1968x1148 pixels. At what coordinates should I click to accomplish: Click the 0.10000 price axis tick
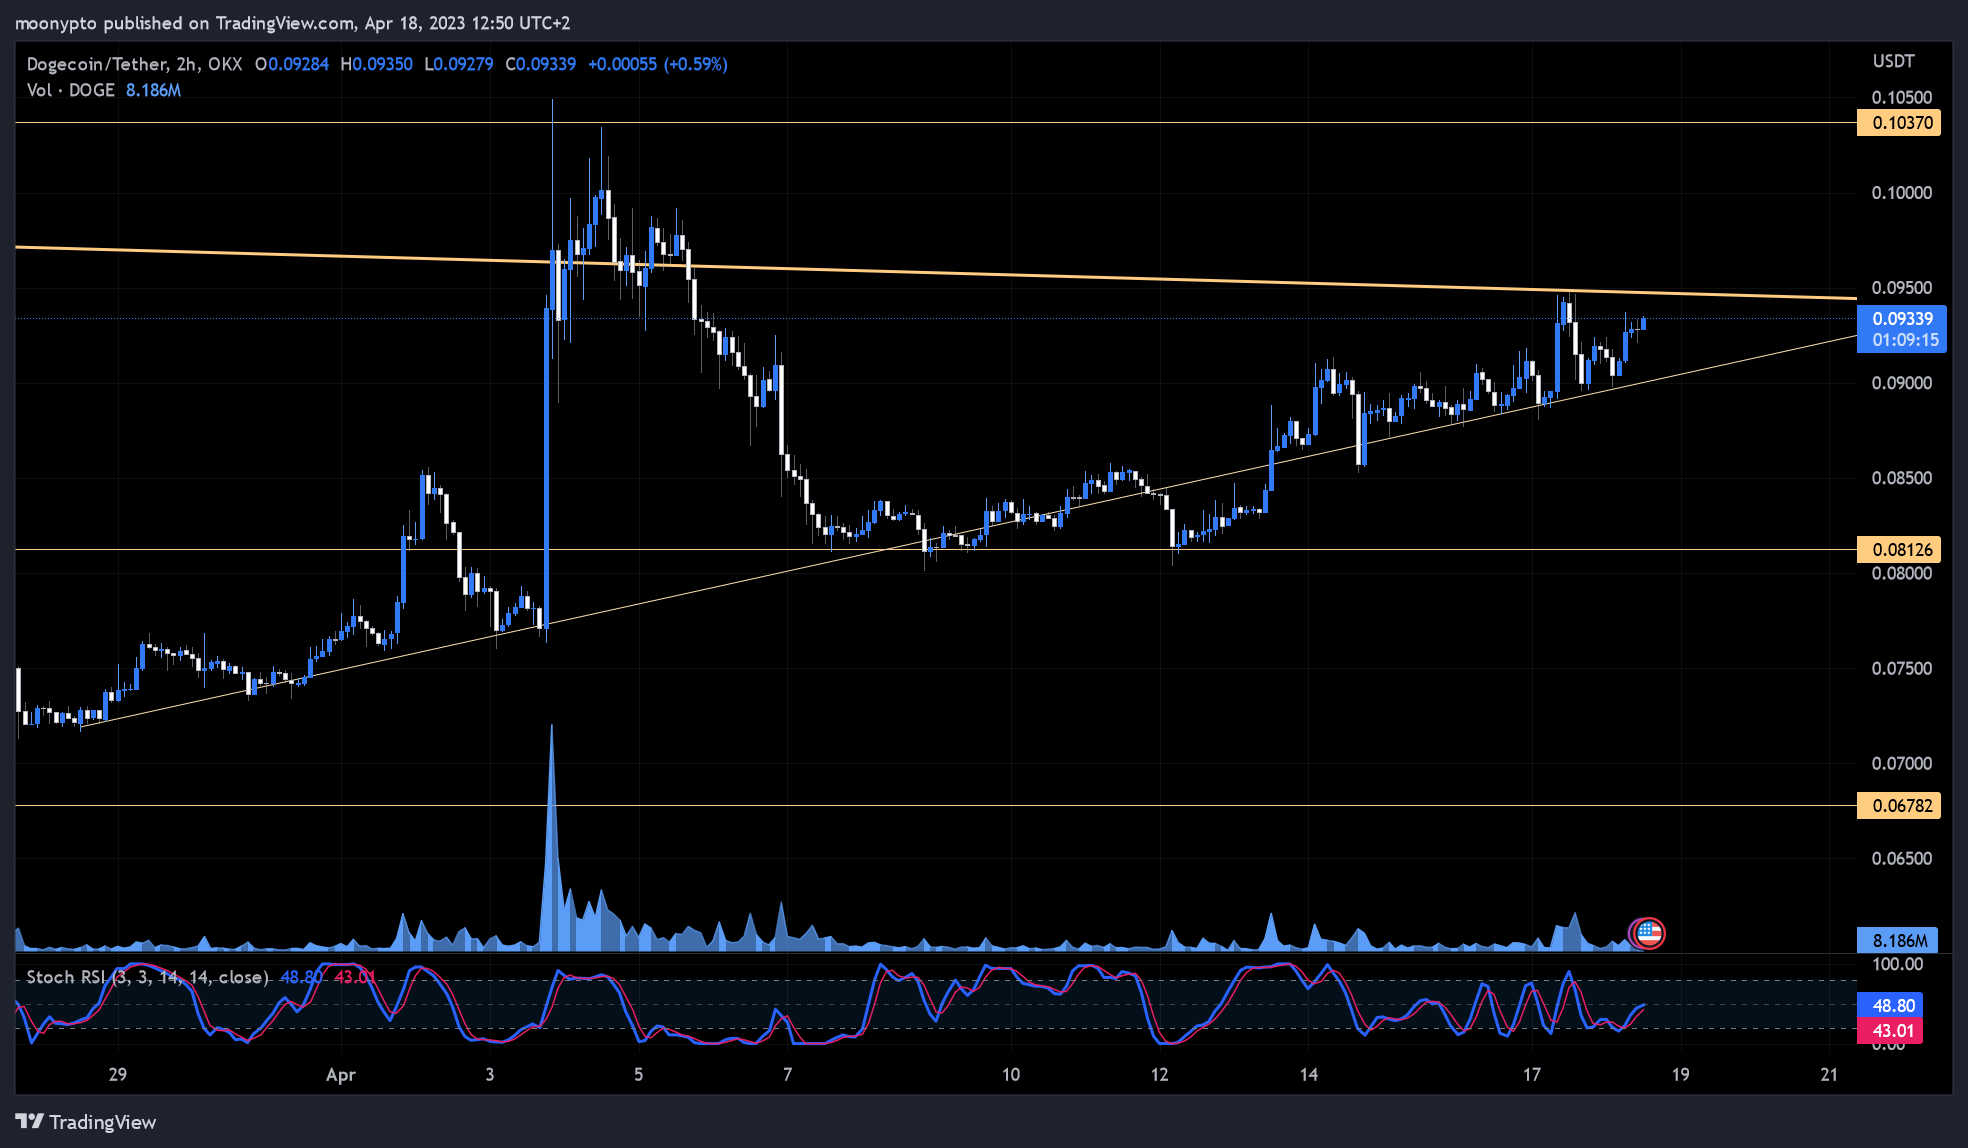point(1902,192)
